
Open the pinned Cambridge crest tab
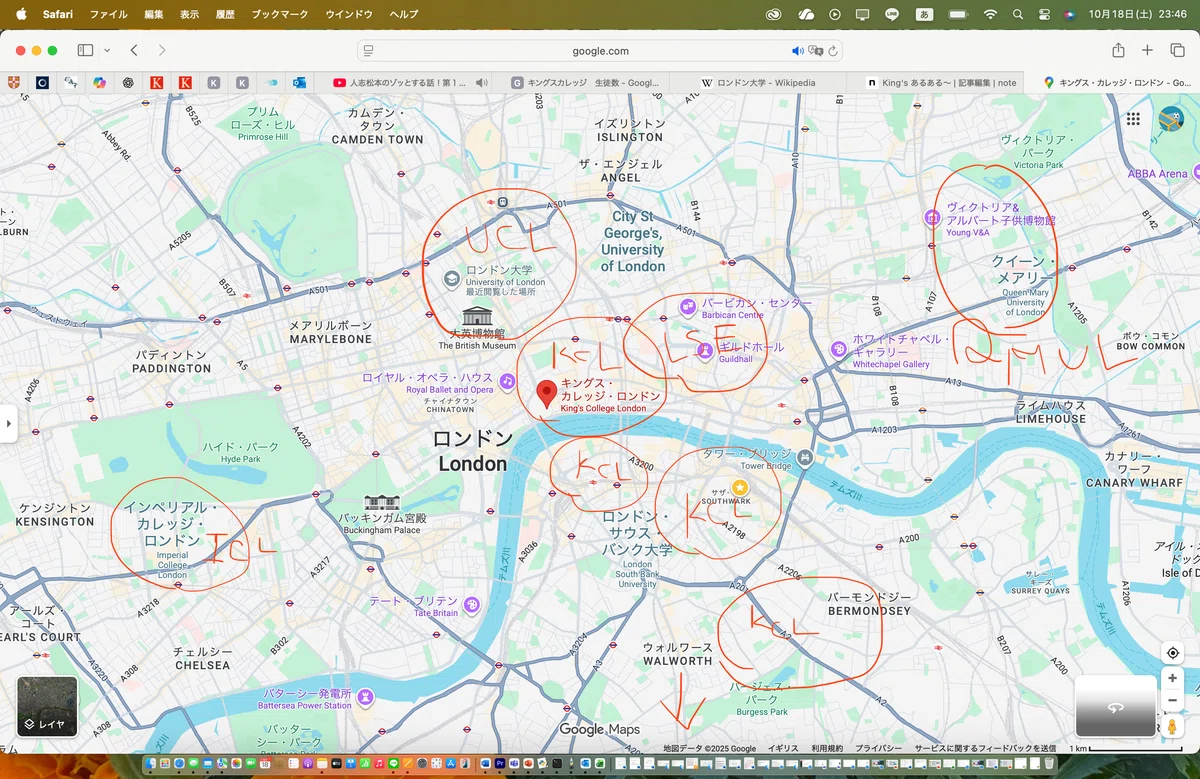[13, 83]
